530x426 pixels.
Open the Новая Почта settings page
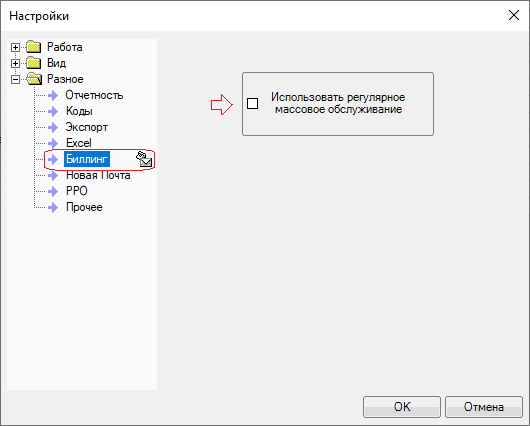98,175
